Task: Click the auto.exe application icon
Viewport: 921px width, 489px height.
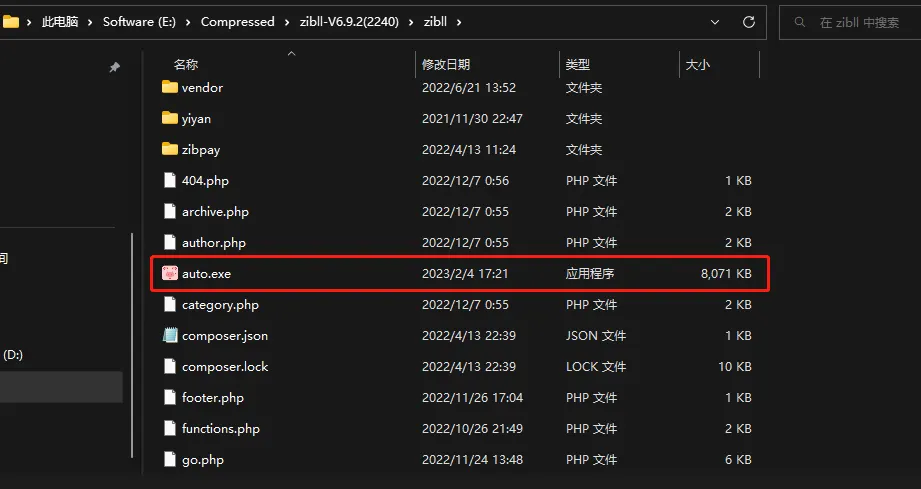Action: tap(170, 273)
